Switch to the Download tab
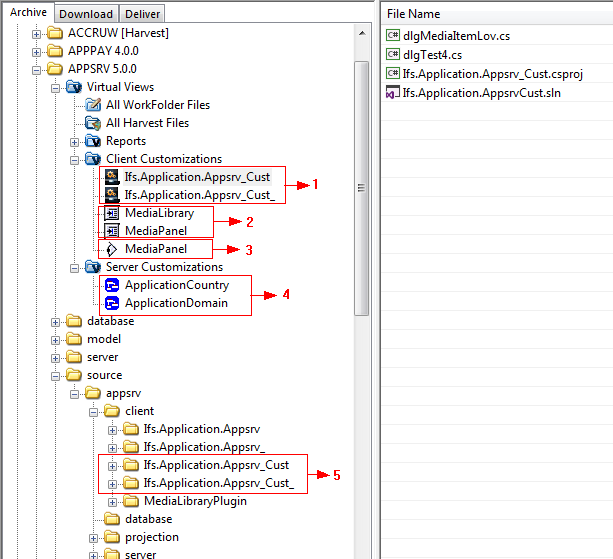The image size is (613, 559). point(85,14)
